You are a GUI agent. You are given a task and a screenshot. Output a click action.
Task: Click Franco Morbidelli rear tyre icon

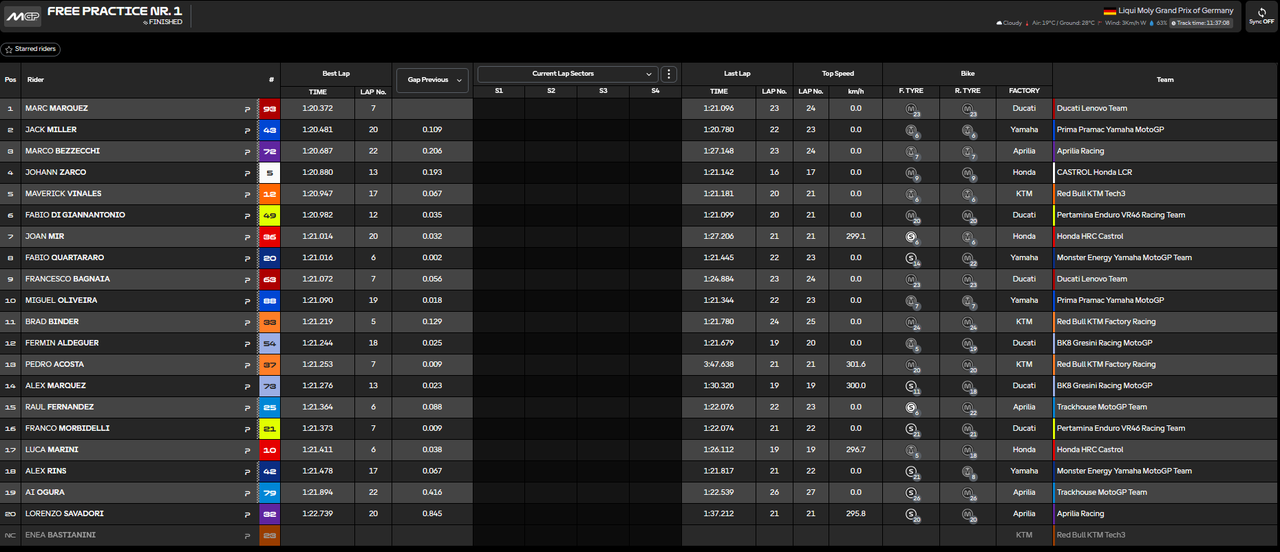coord(968,429)
